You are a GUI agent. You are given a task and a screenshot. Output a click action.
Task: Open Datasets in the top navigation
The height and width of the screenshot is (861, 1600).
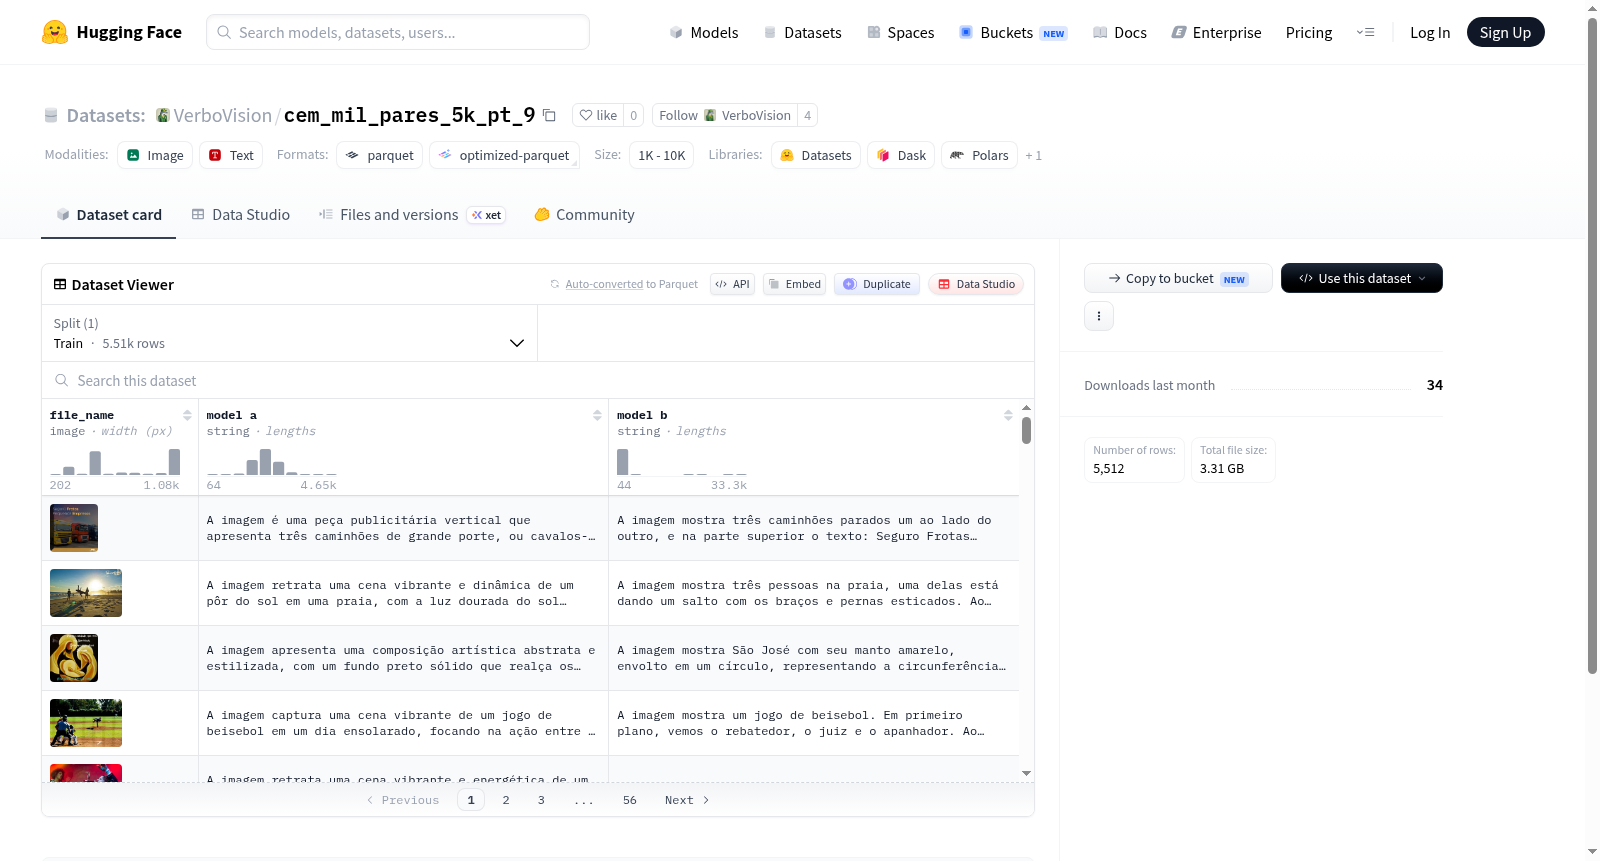tap(802, 32)
